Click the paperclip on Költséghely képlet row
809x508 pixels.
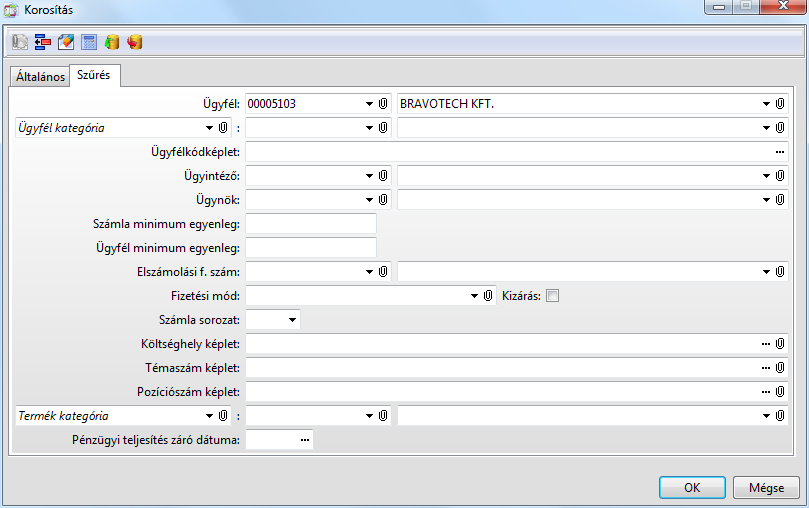(780, 343)
